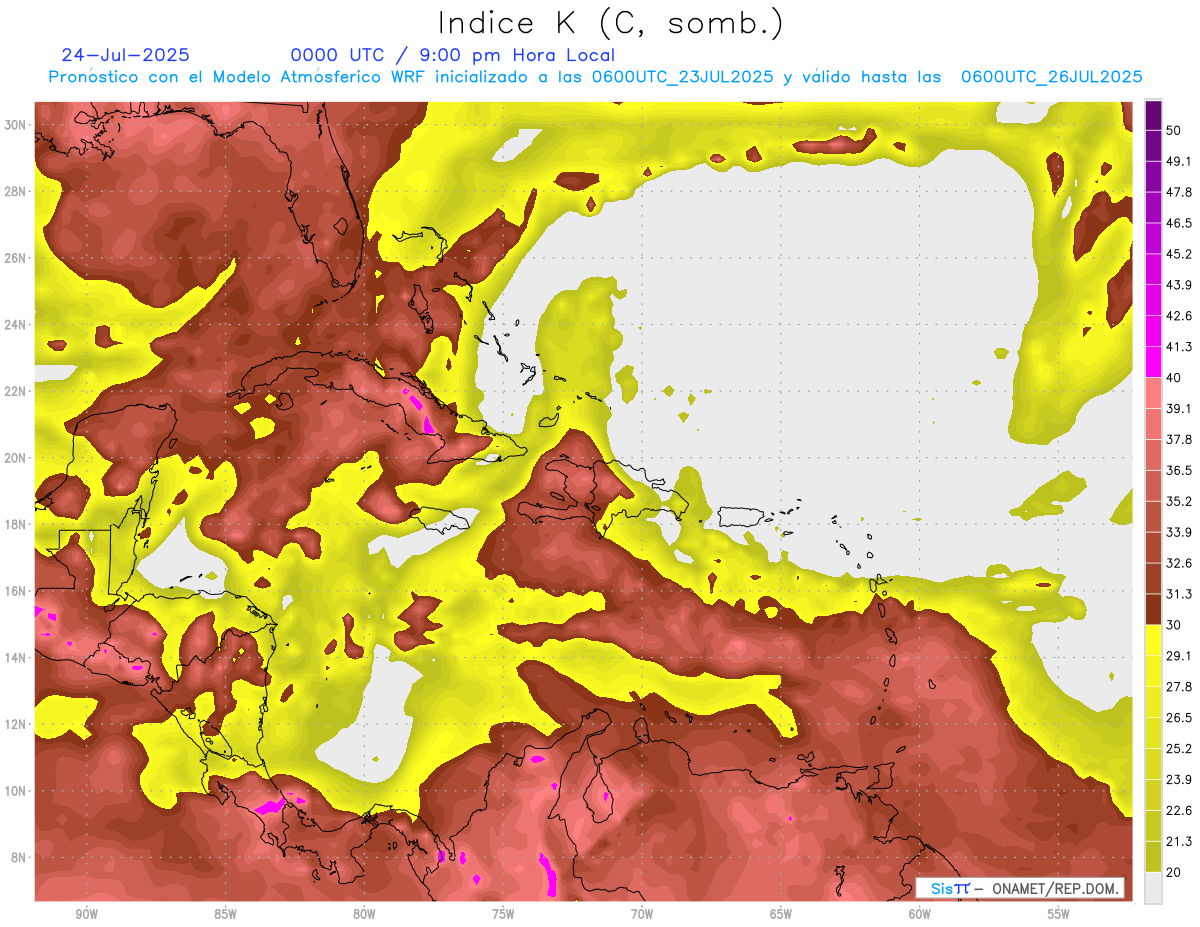Click the 75W longitude label
Image resolution: width=1200 pixels, height=927 pixels.
[503, 914]
